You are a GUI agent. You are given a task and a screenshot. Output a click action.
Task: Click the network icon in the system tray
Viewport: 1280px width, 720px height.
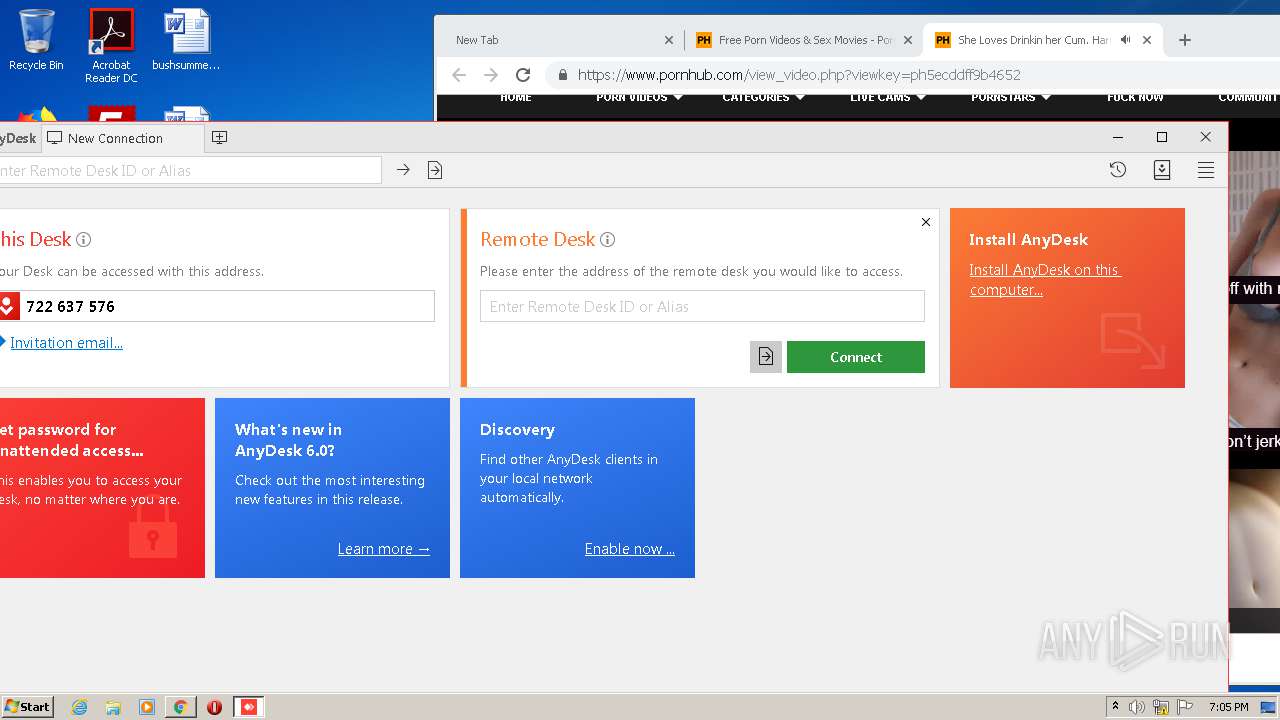1161,707
